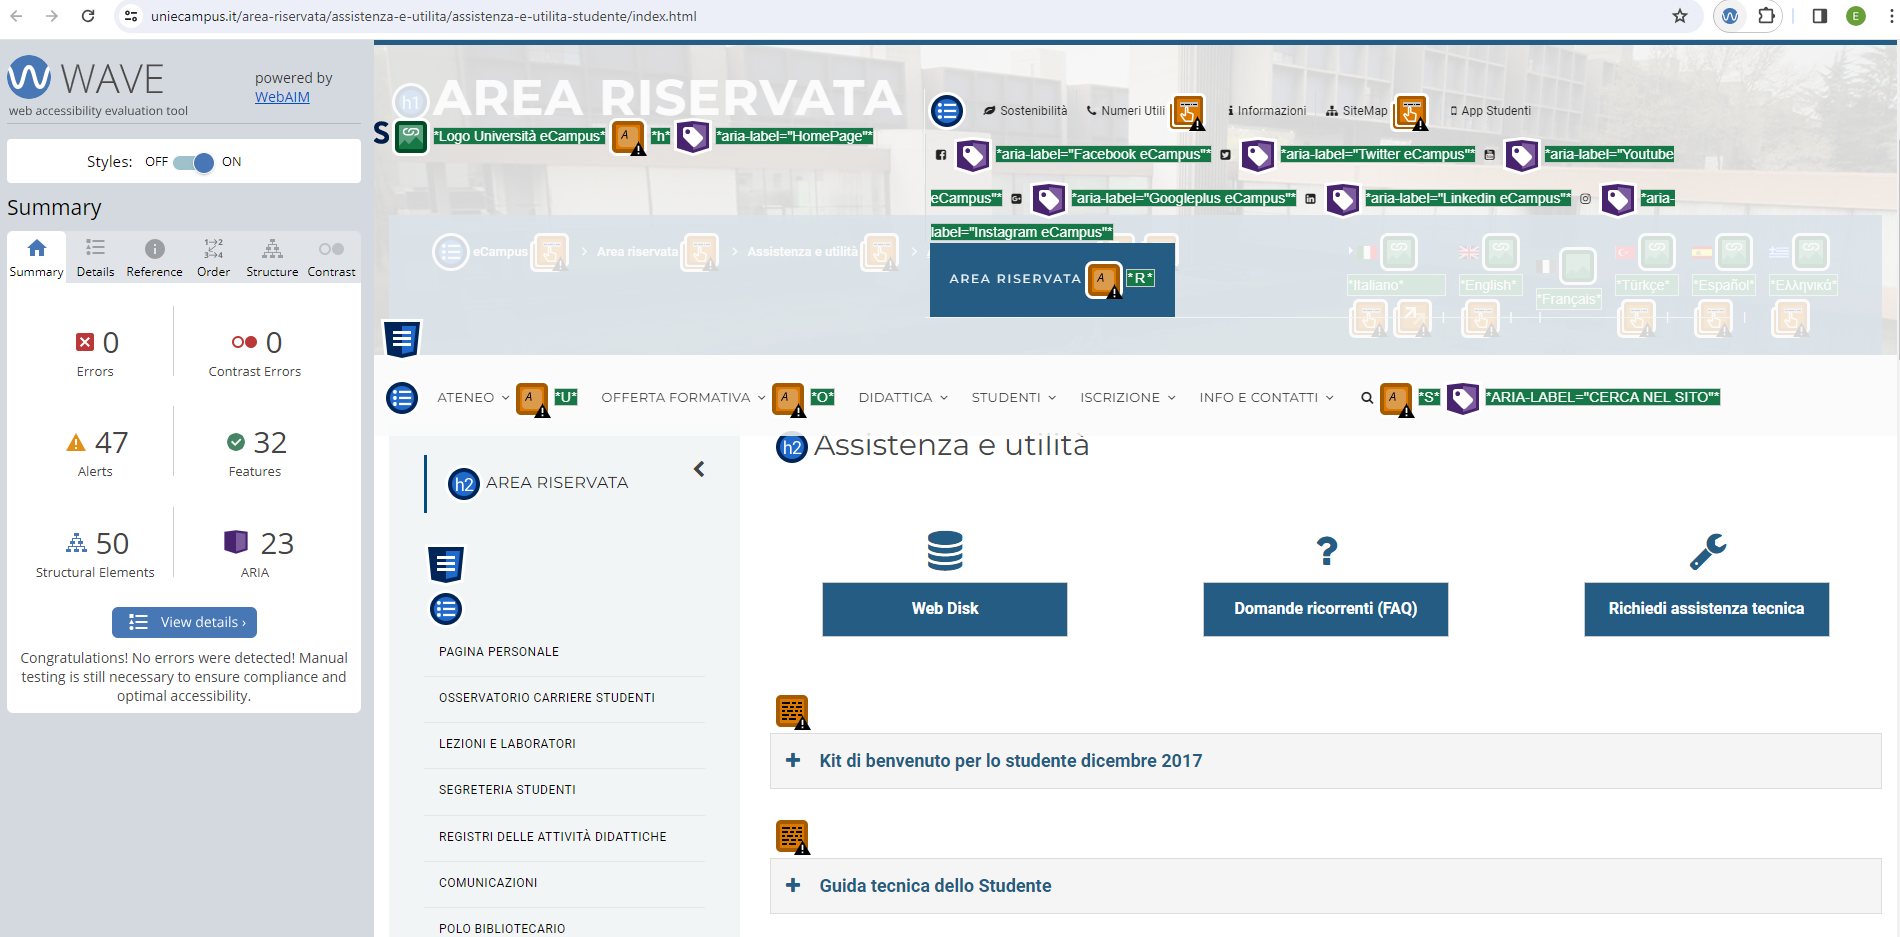Click the ARIA icon for Cerca nel sito
The width and height of the screenshot is (1900, 937).
[1463, 398]
